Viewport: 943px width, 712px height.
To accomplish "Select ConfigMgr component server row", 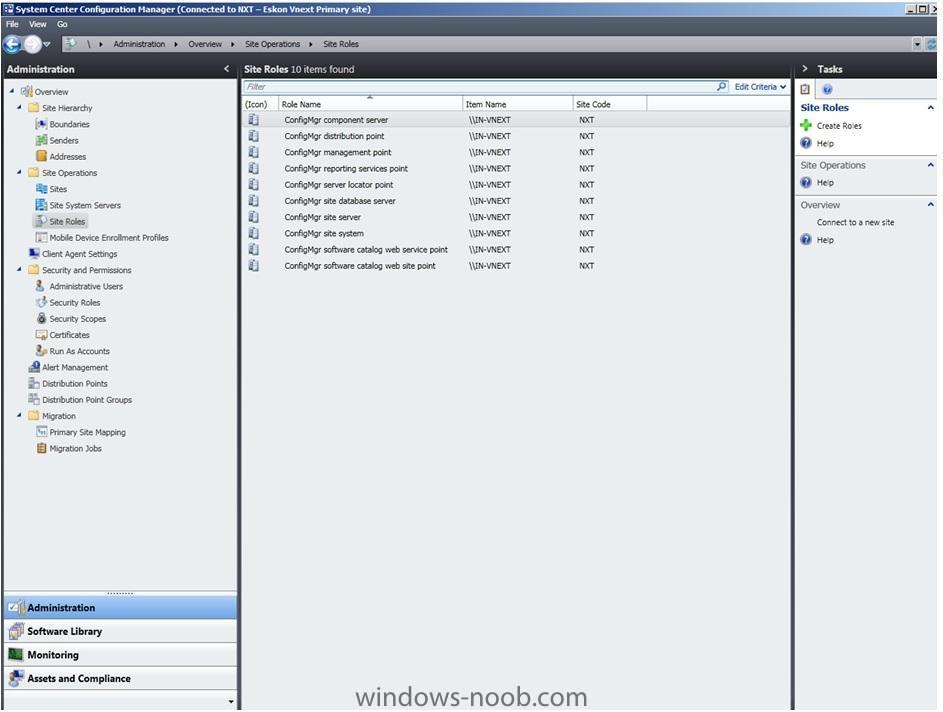I will click(516, 120).
